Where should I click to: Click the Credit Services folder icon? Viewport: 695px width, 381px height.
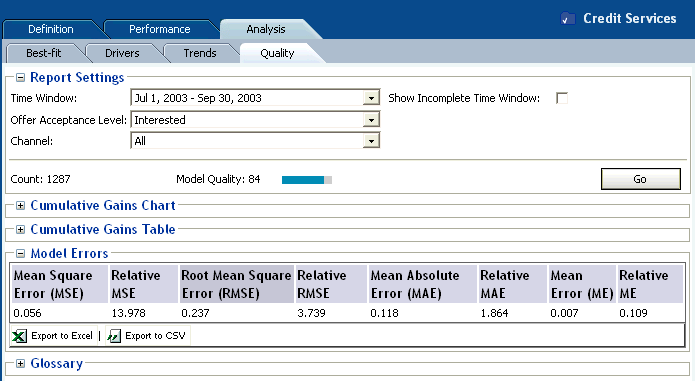coord(568,19)
